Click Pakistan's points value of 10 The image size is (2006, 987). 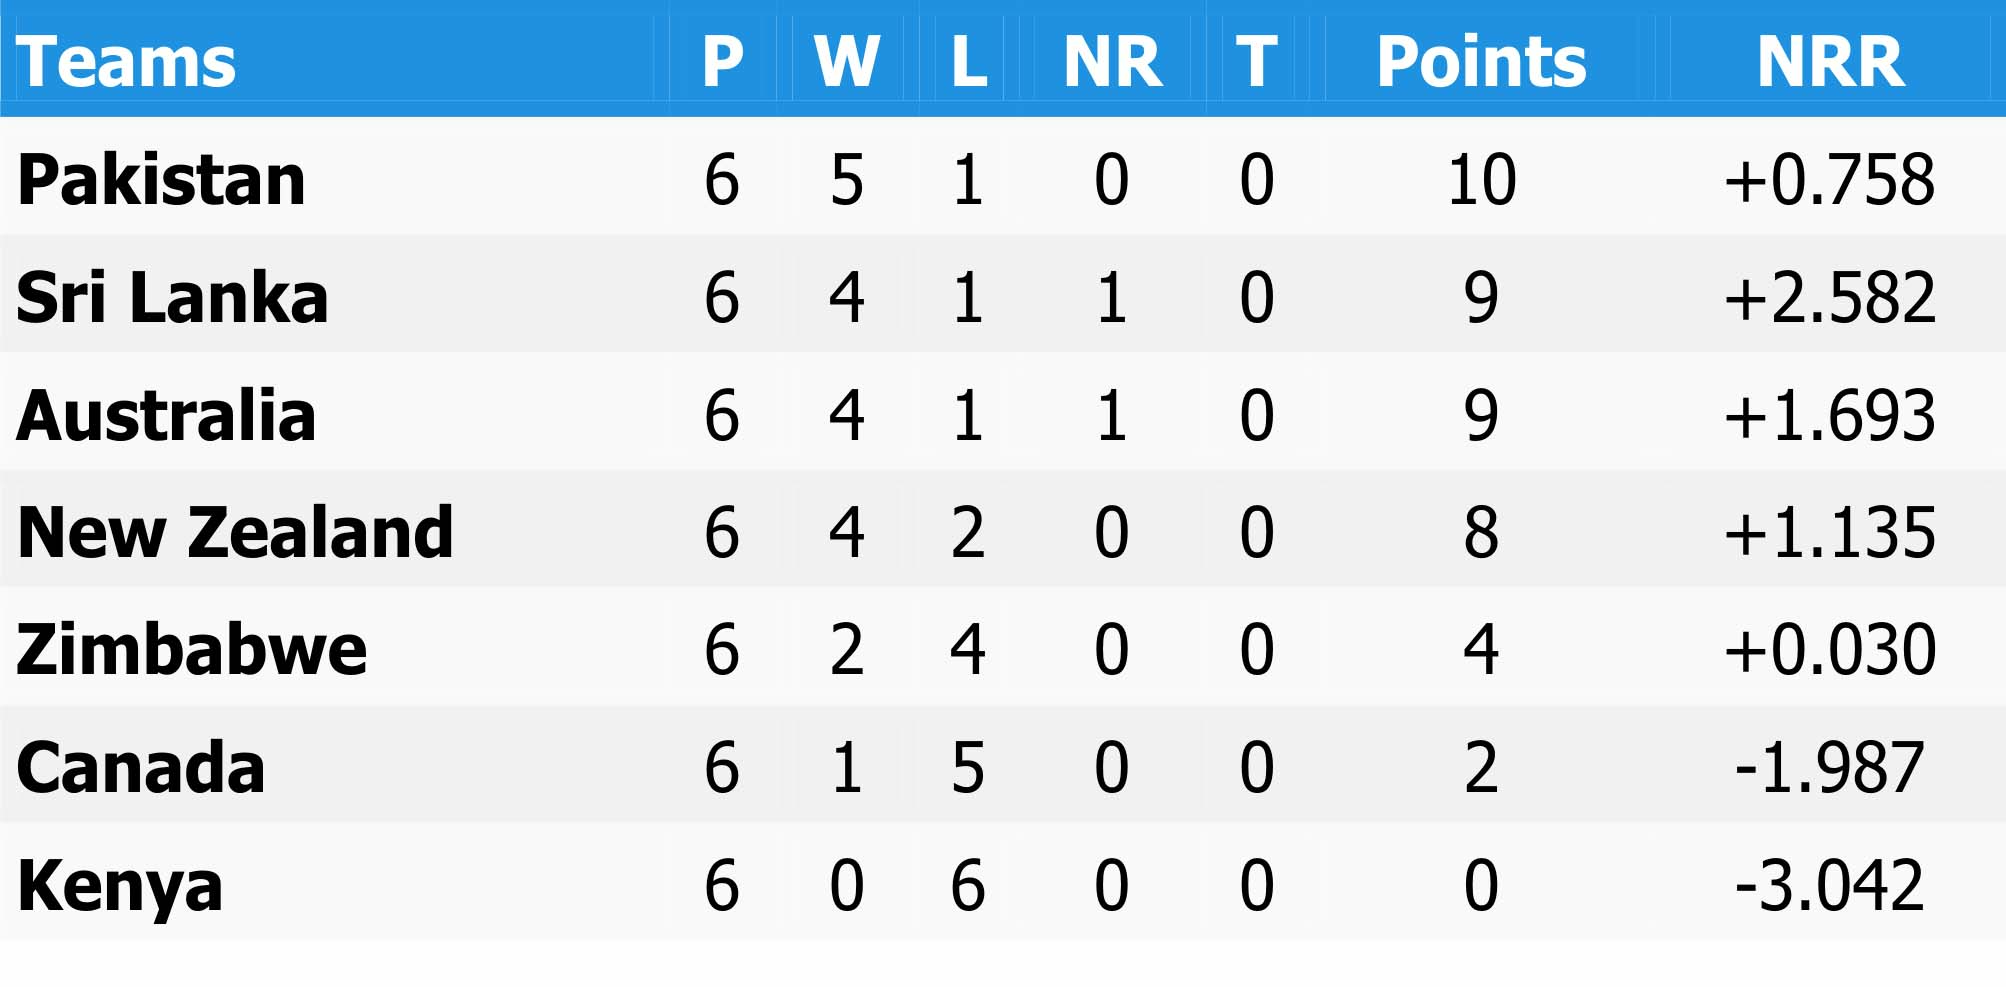pyautogui.click(x=1481, y=180)
